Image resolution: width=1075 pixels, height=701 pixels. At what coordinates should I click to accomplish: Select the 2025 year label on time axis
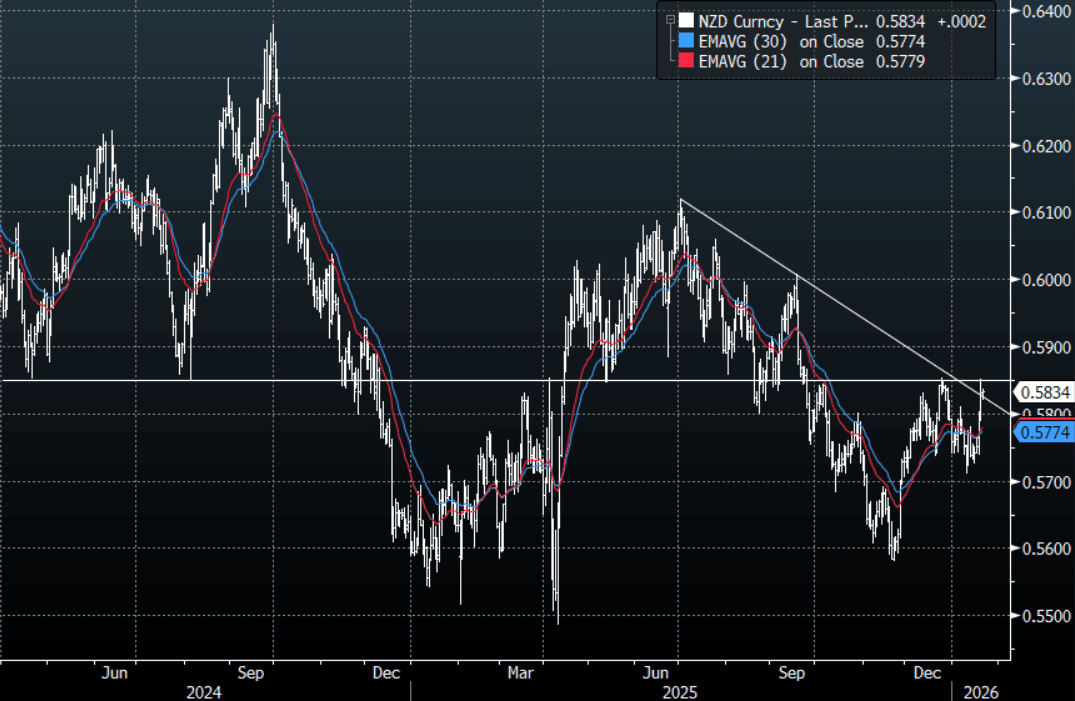coord(679,691)
